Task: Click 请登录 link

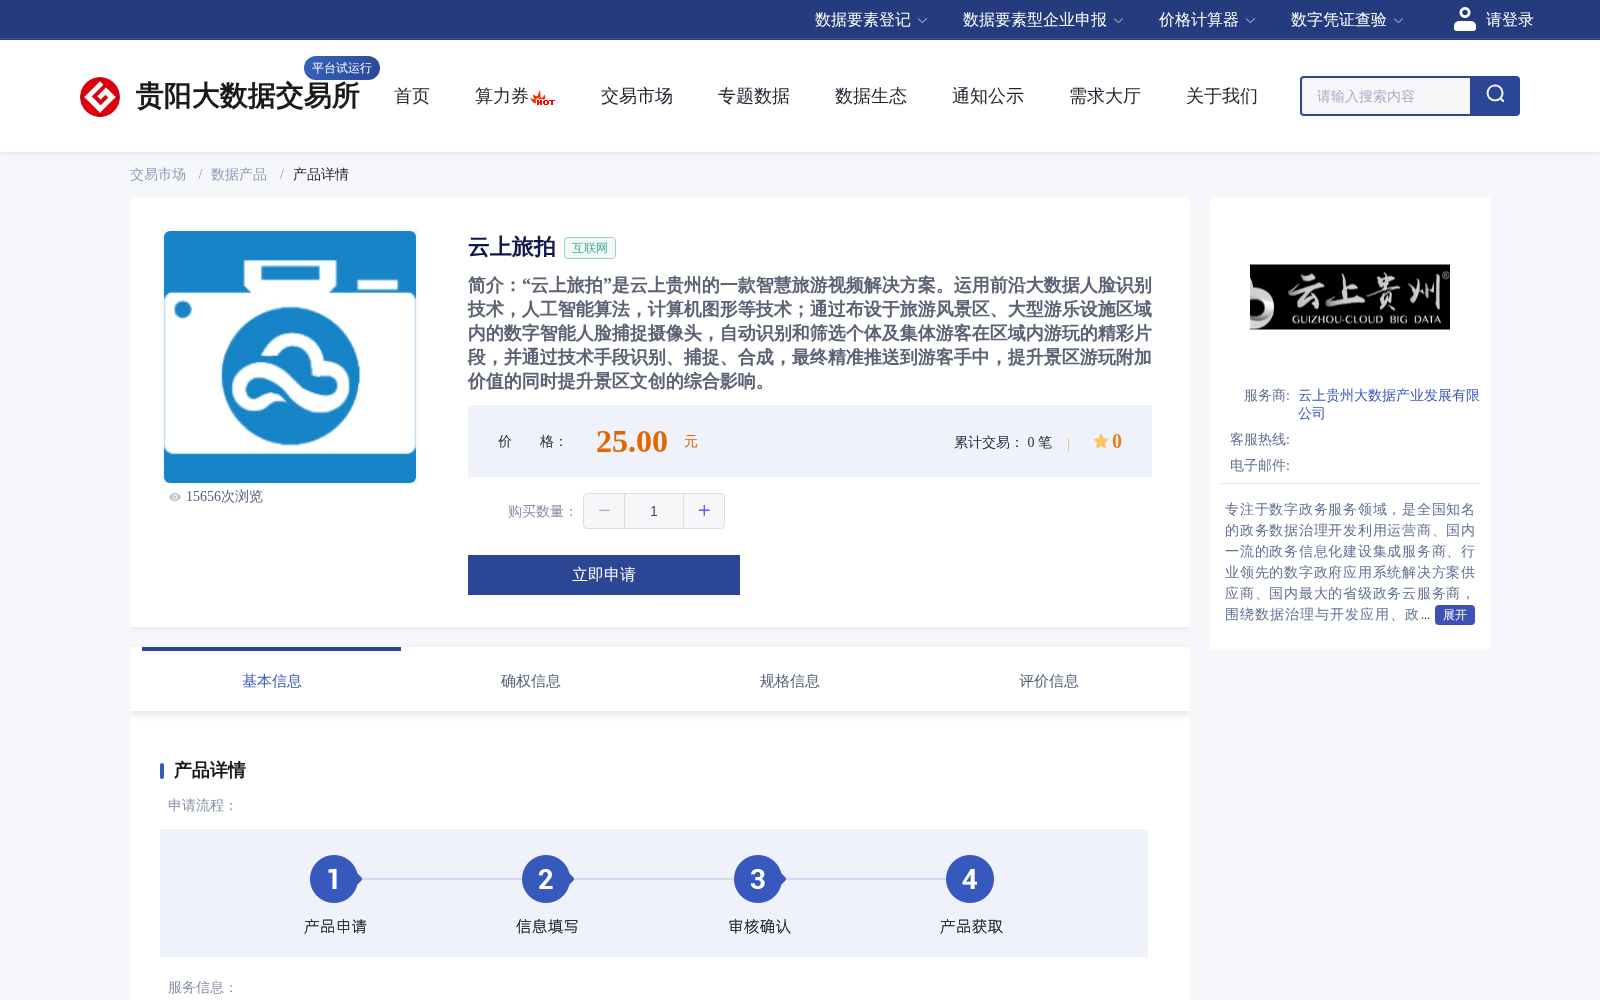Action: pos(1509,20)
